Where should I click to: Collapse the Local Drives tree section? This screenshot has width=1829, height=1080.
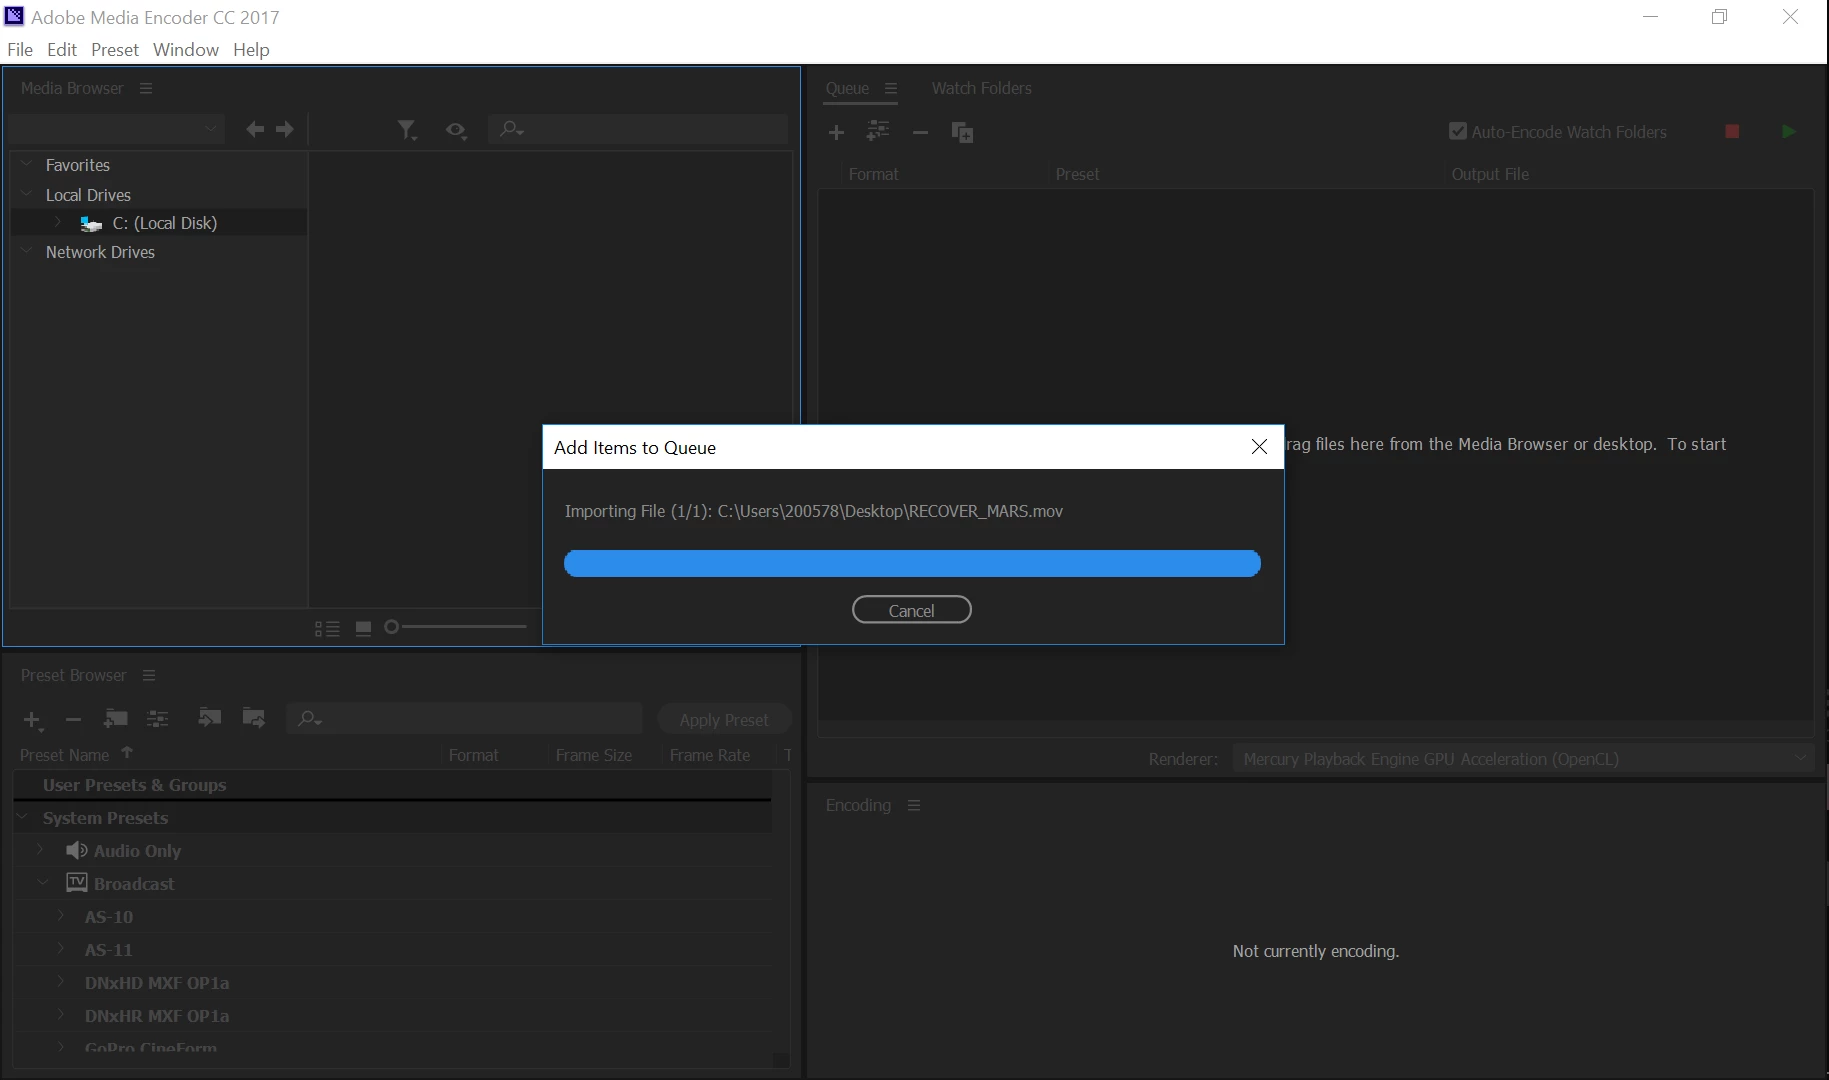[x=27, y=194]
